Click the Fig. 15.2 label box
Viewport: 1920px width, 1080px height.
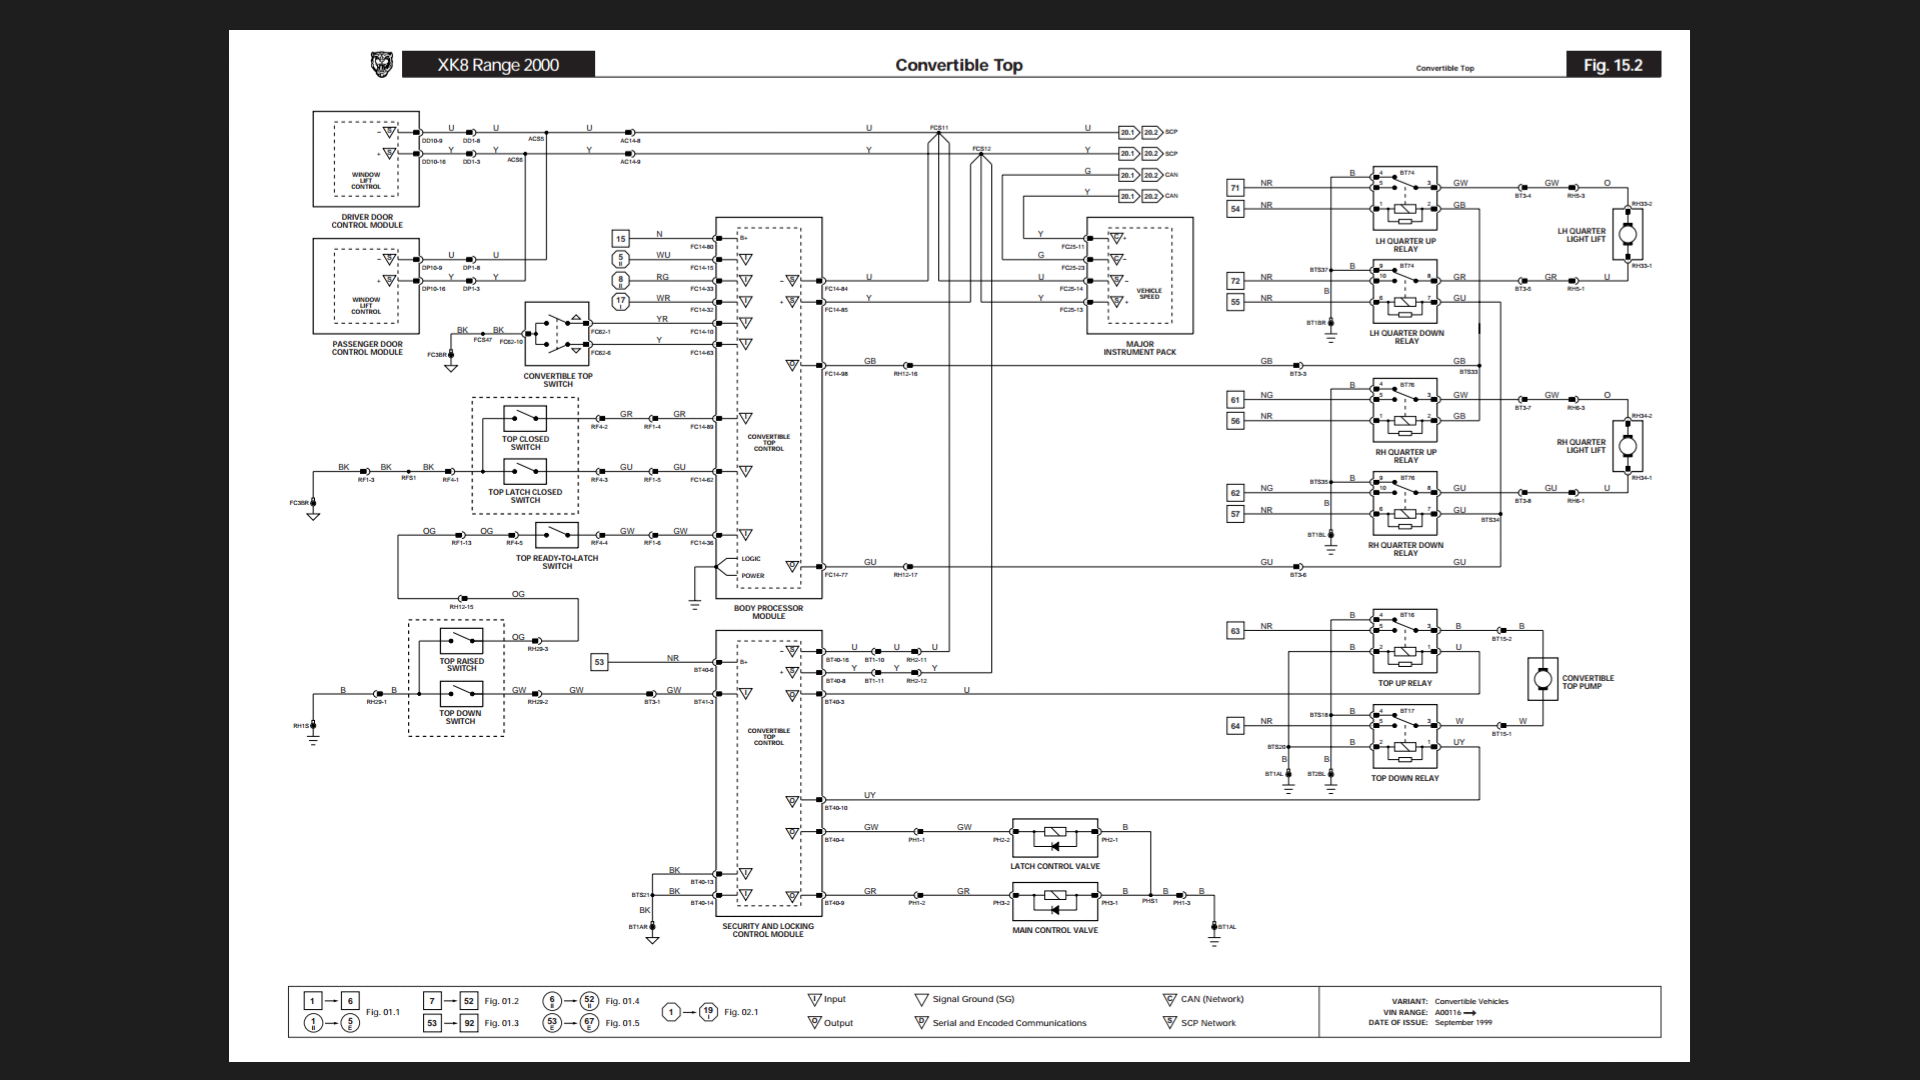coord(1612,65)
